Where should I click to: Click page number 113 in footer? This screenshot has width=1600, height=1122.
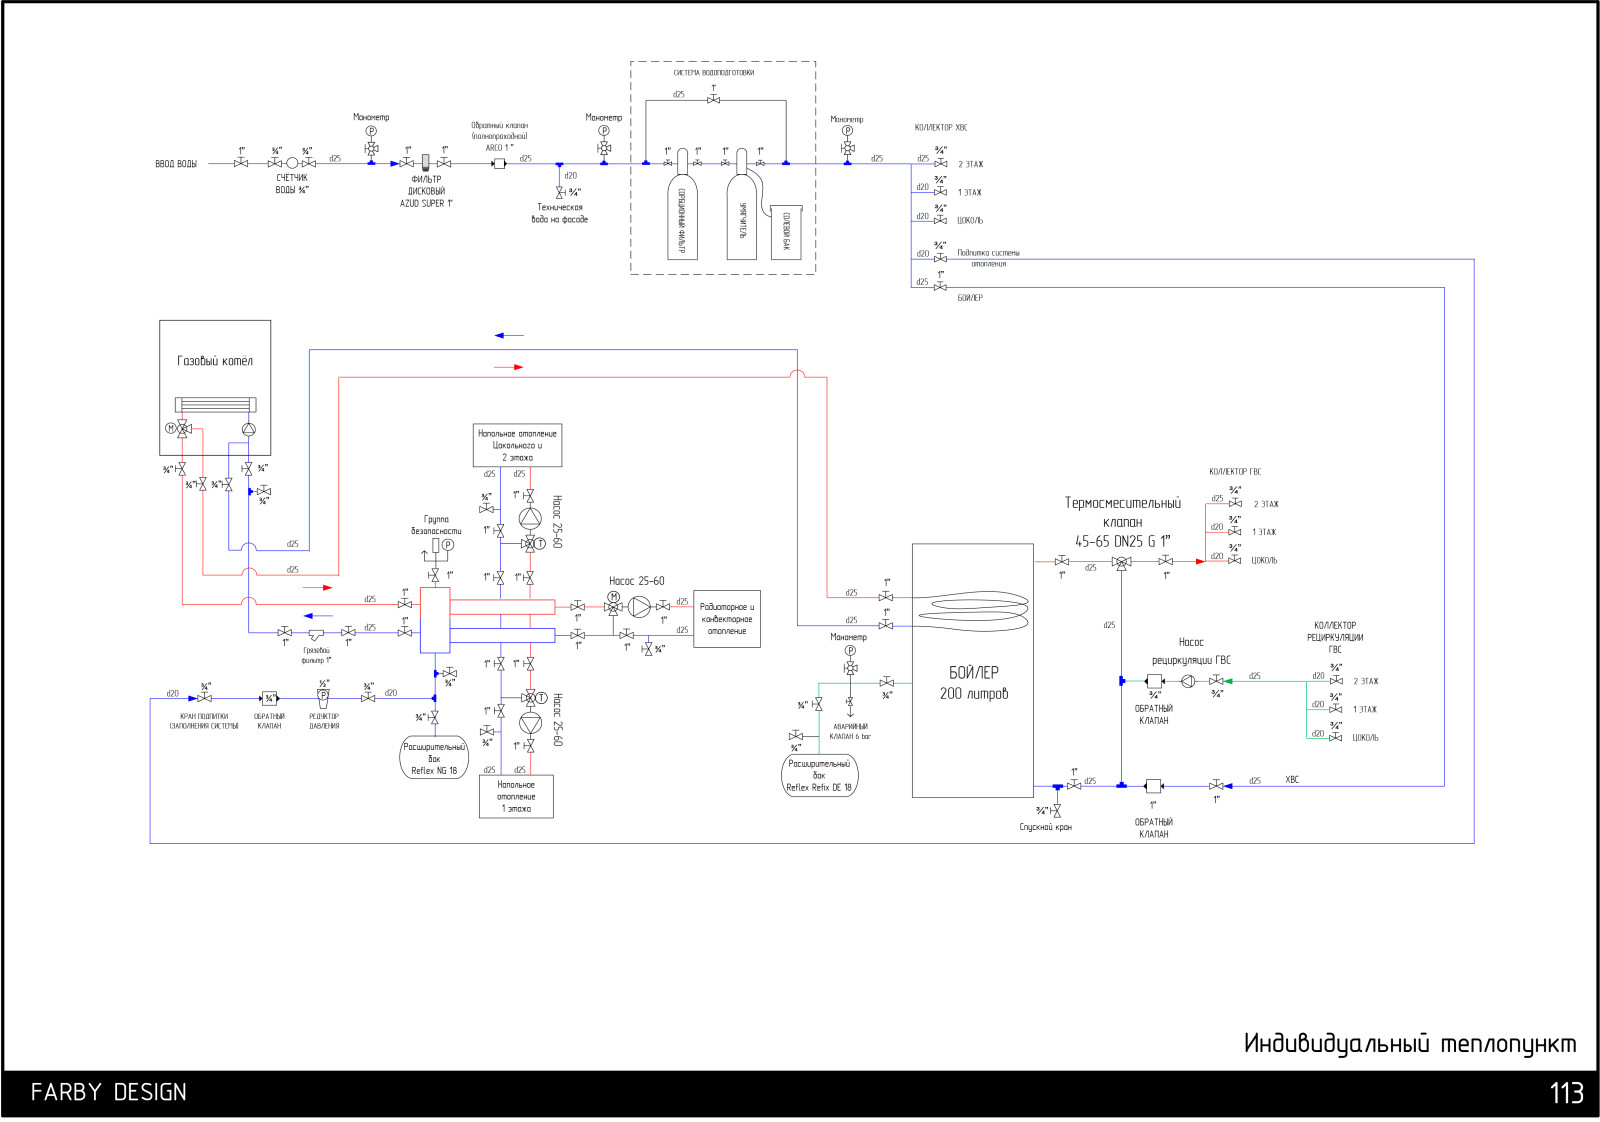1566,1093
